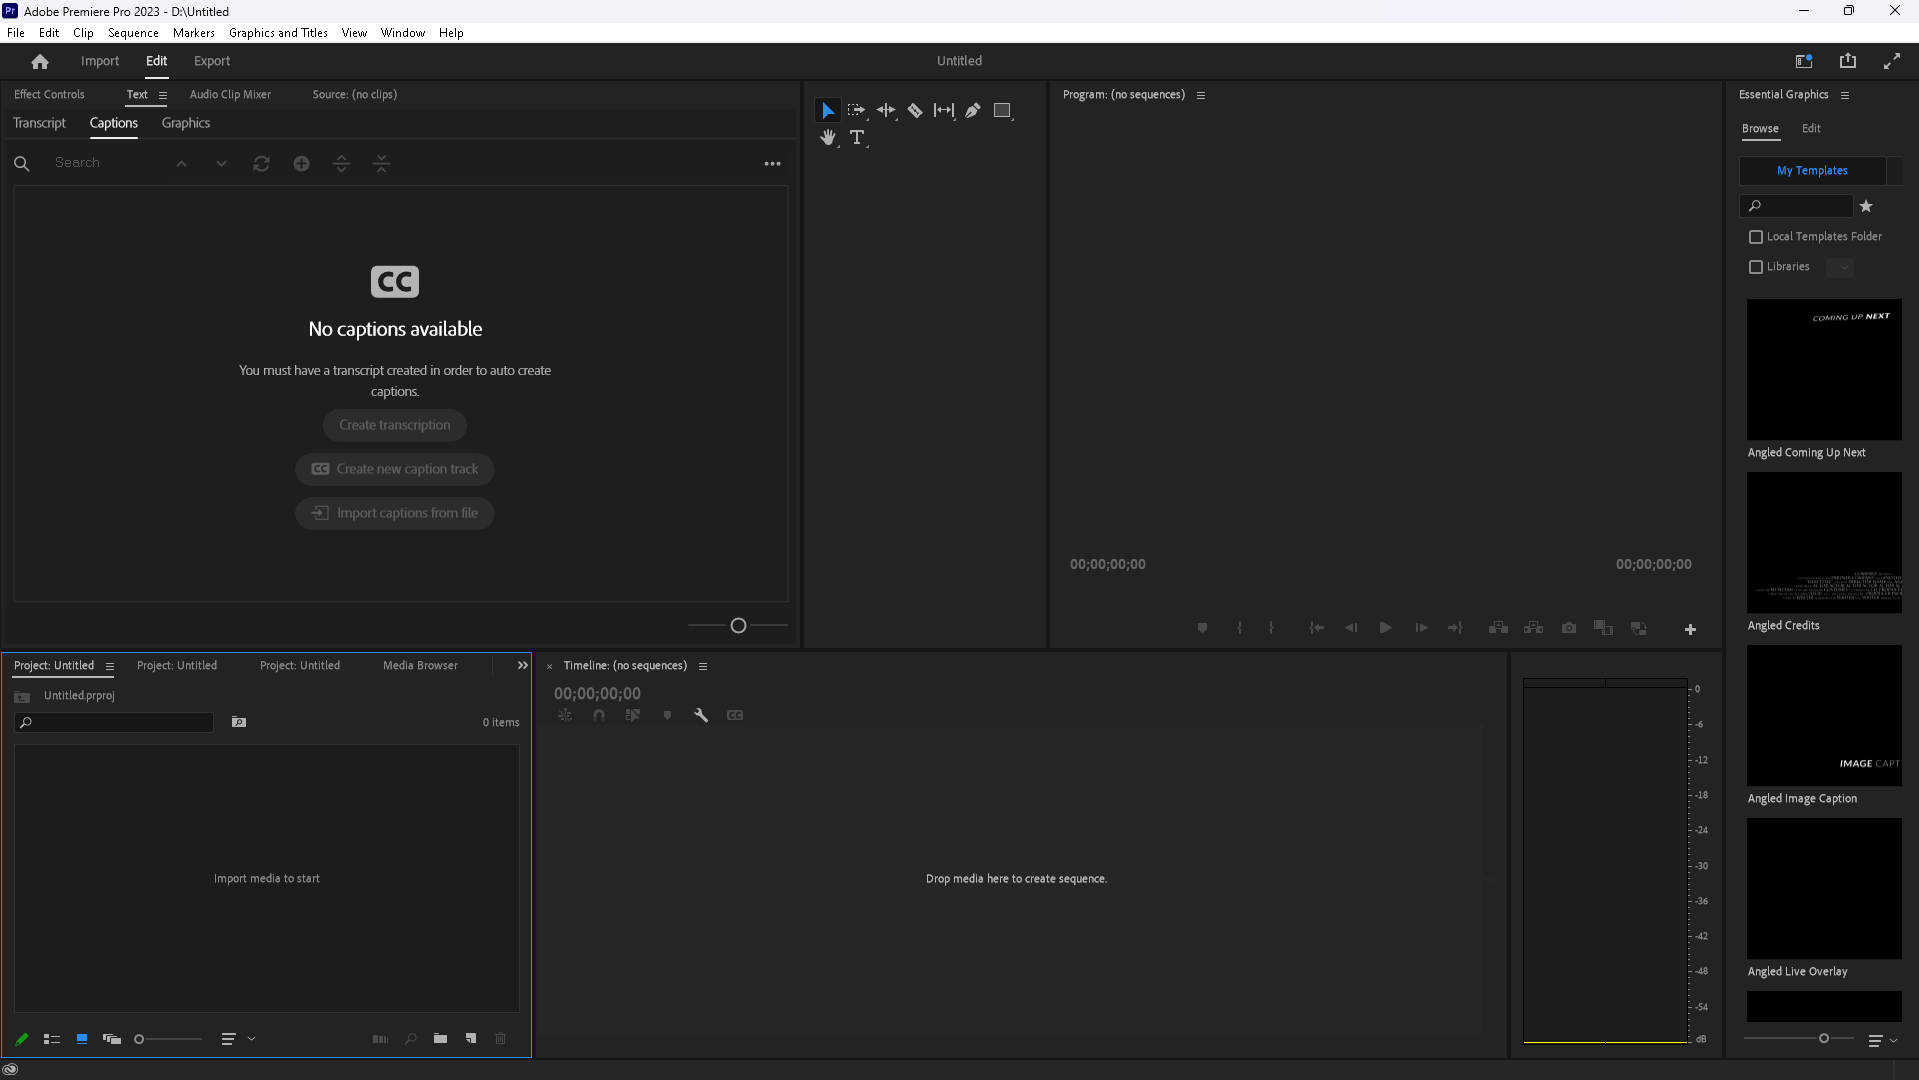
Task: Add new caption segment plus icon
Action: pyautogui.click(x=301, y=163)
